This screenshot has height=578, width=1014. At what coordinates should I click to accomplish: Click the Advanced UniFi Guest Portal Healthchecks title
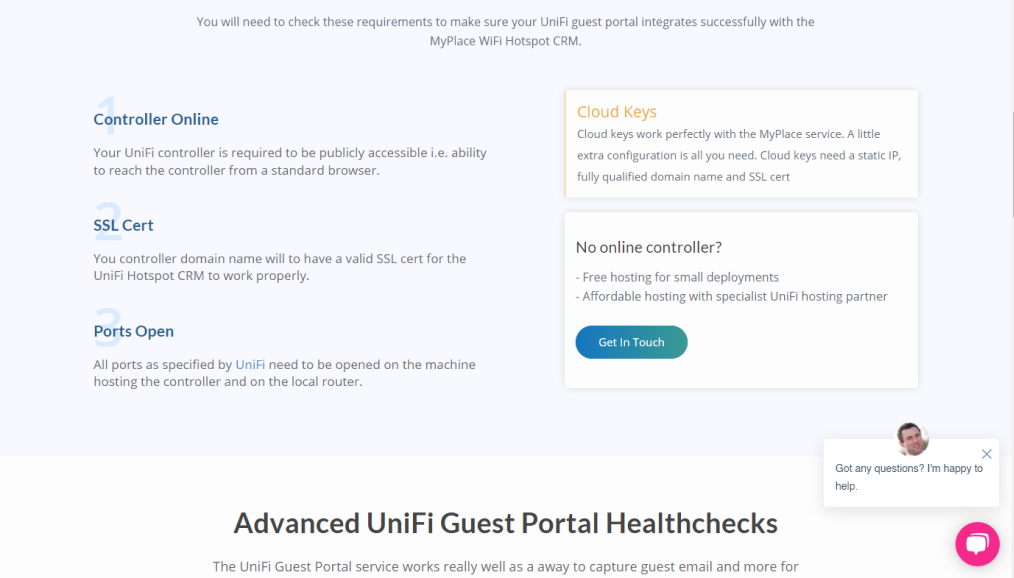(x=506, y=523)
